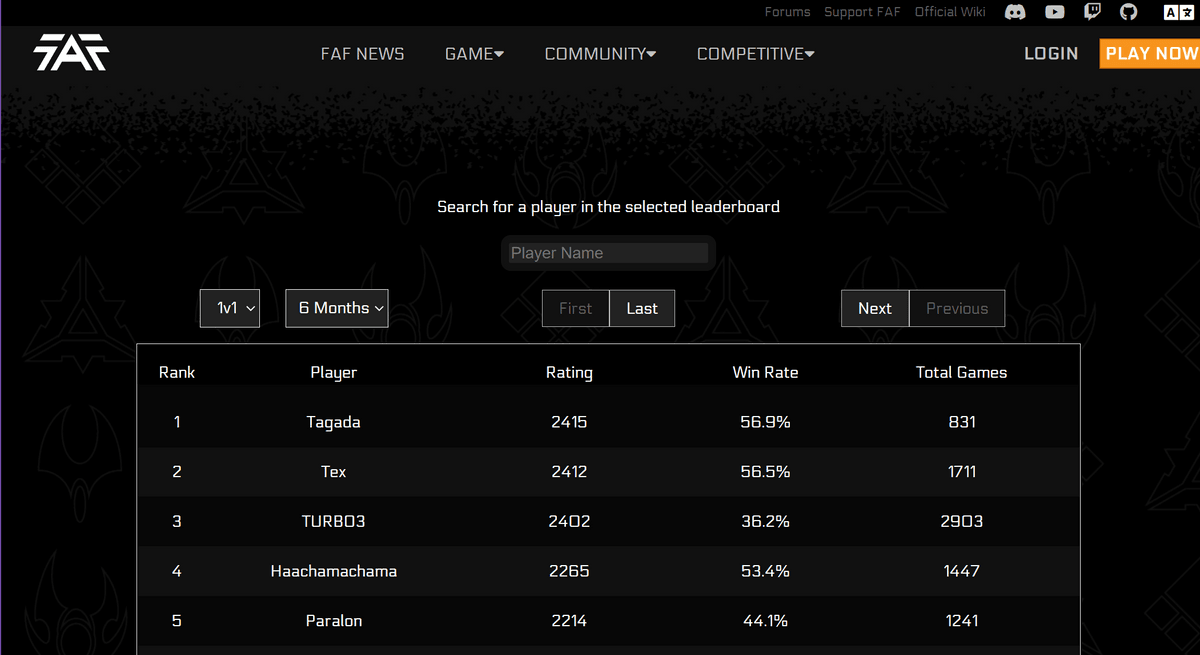Click the Next page button
The height and width of the screenshot is (655, 1200).
[875, 308]
